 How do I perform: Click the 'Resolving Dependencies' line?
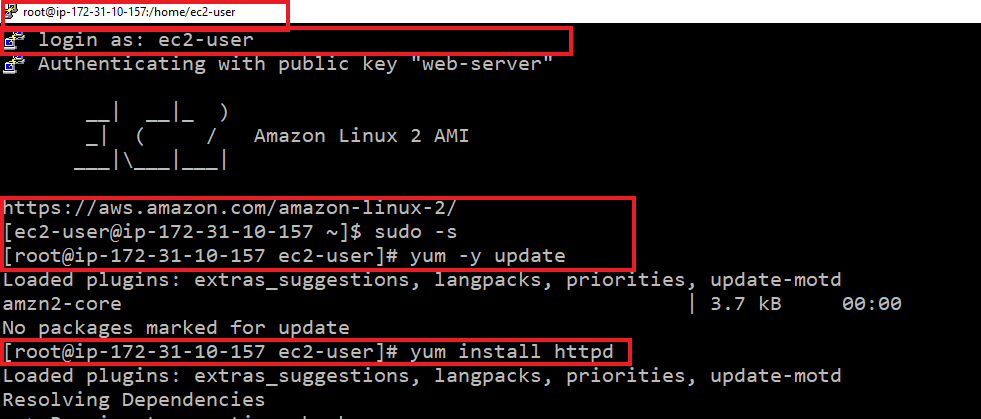134,400
